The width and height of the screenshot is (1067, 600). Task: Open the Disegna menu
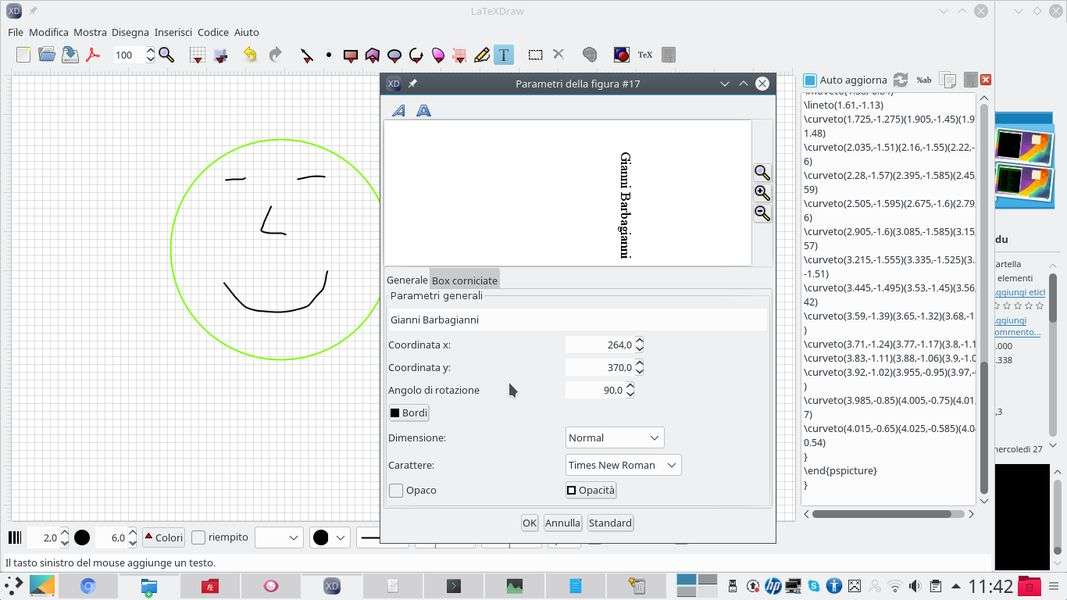[130, 32]
